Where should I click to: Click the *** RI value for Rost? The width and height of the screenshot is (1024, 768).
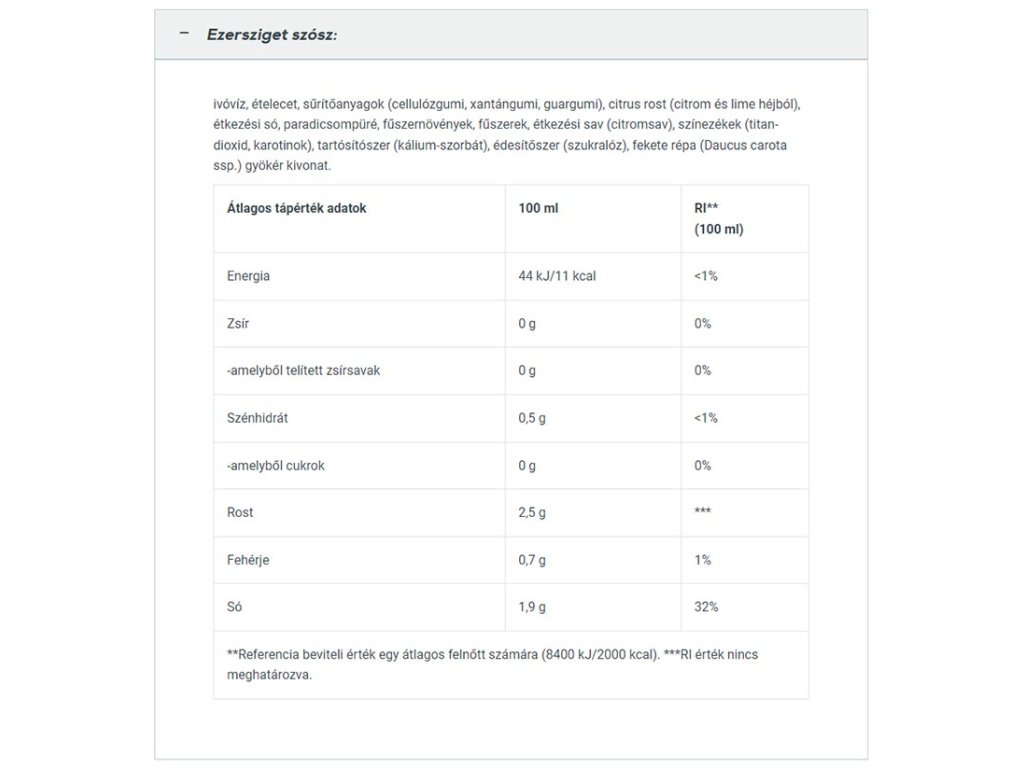(702, 512)
